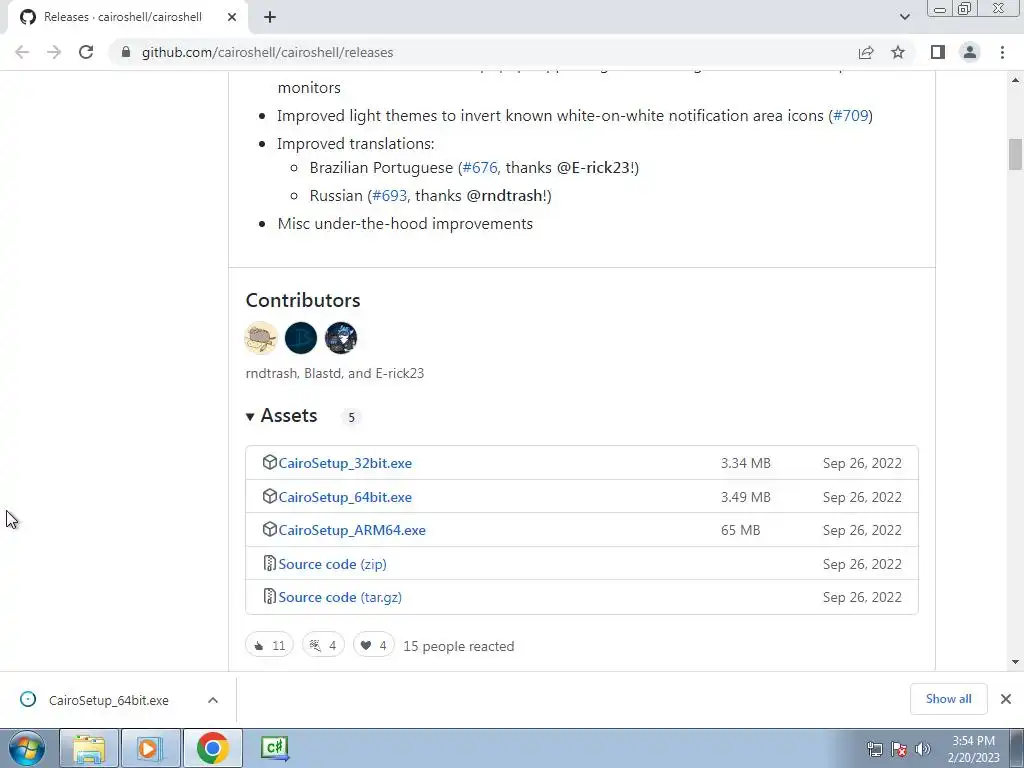The height and width of the screenshot is (768, 1024).
Task: Open @rndtrash user mention
Action: click(x=504, y=195)
